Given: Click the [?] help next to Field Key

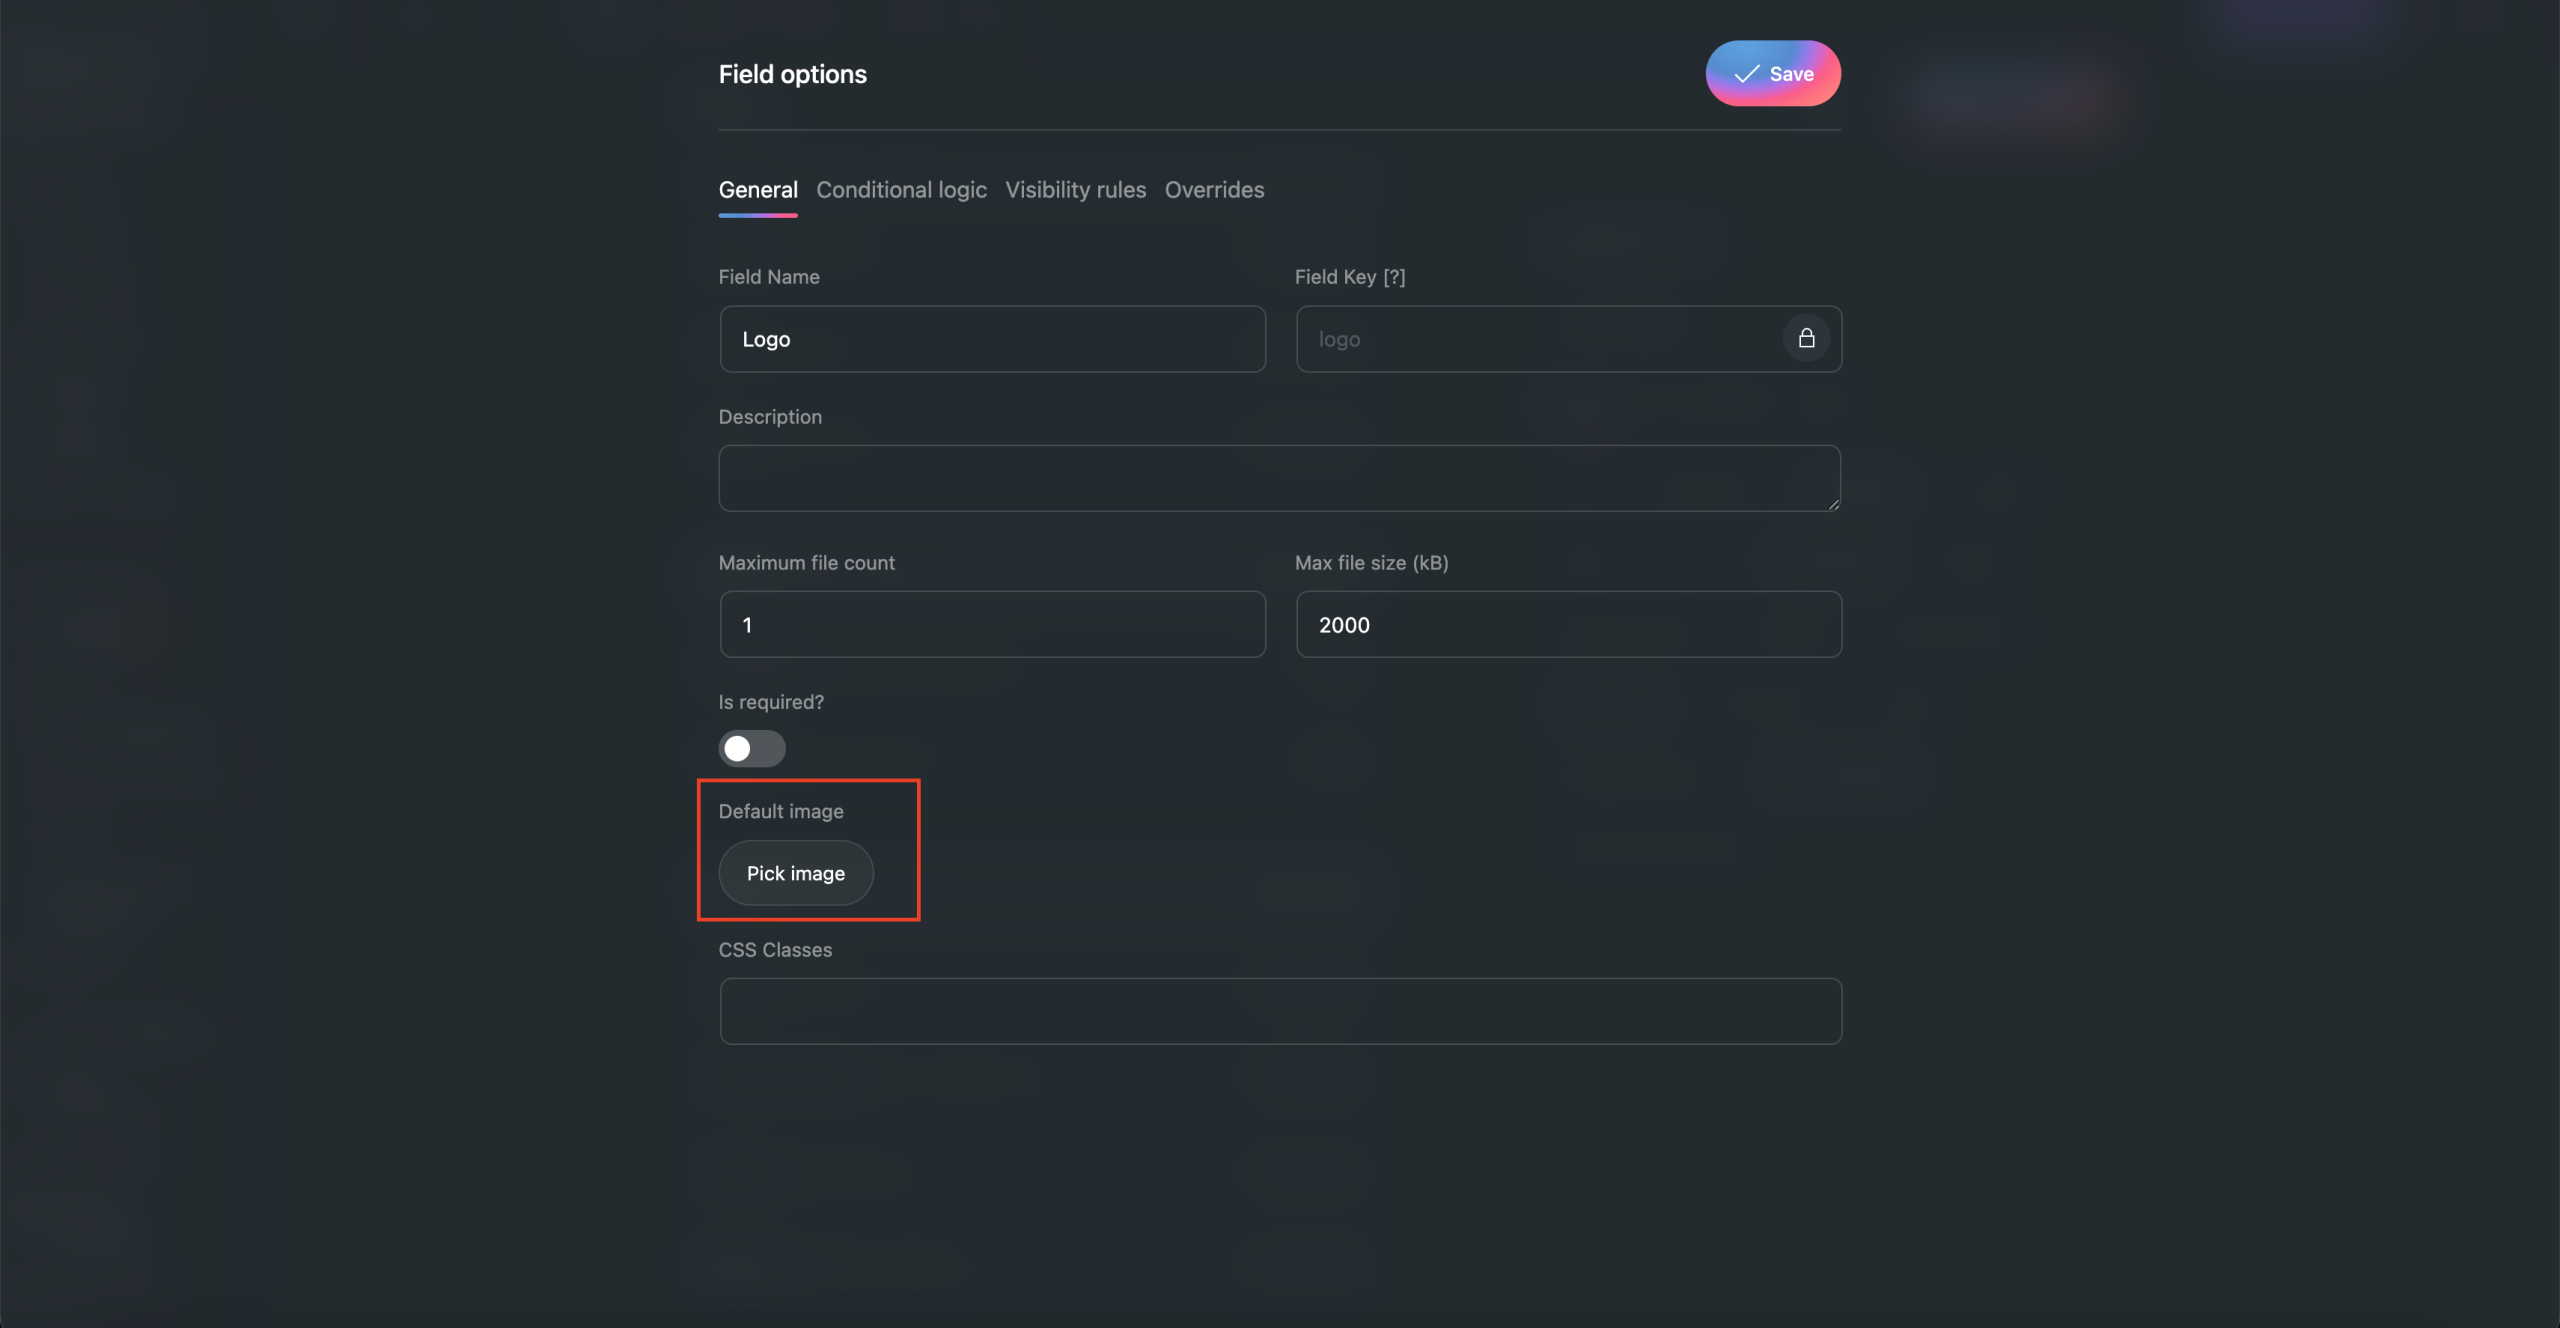Looking at the screenshot, I should pos(1394,277).
